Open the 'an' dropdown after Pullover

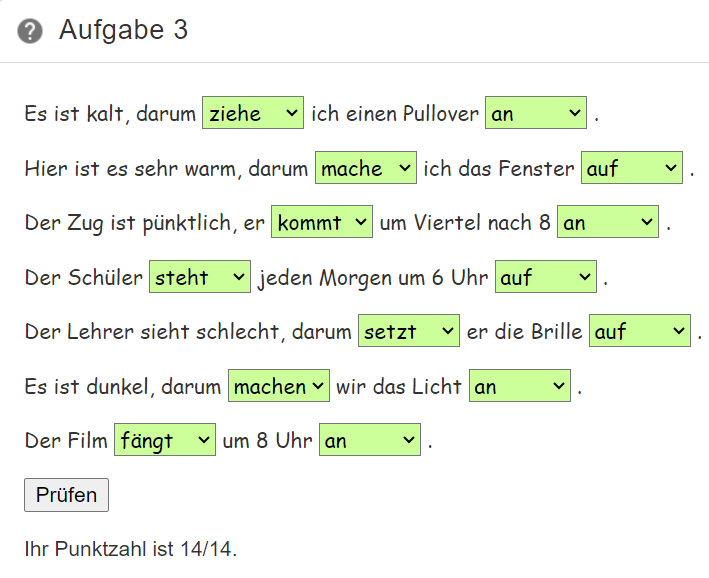[536, 113]
